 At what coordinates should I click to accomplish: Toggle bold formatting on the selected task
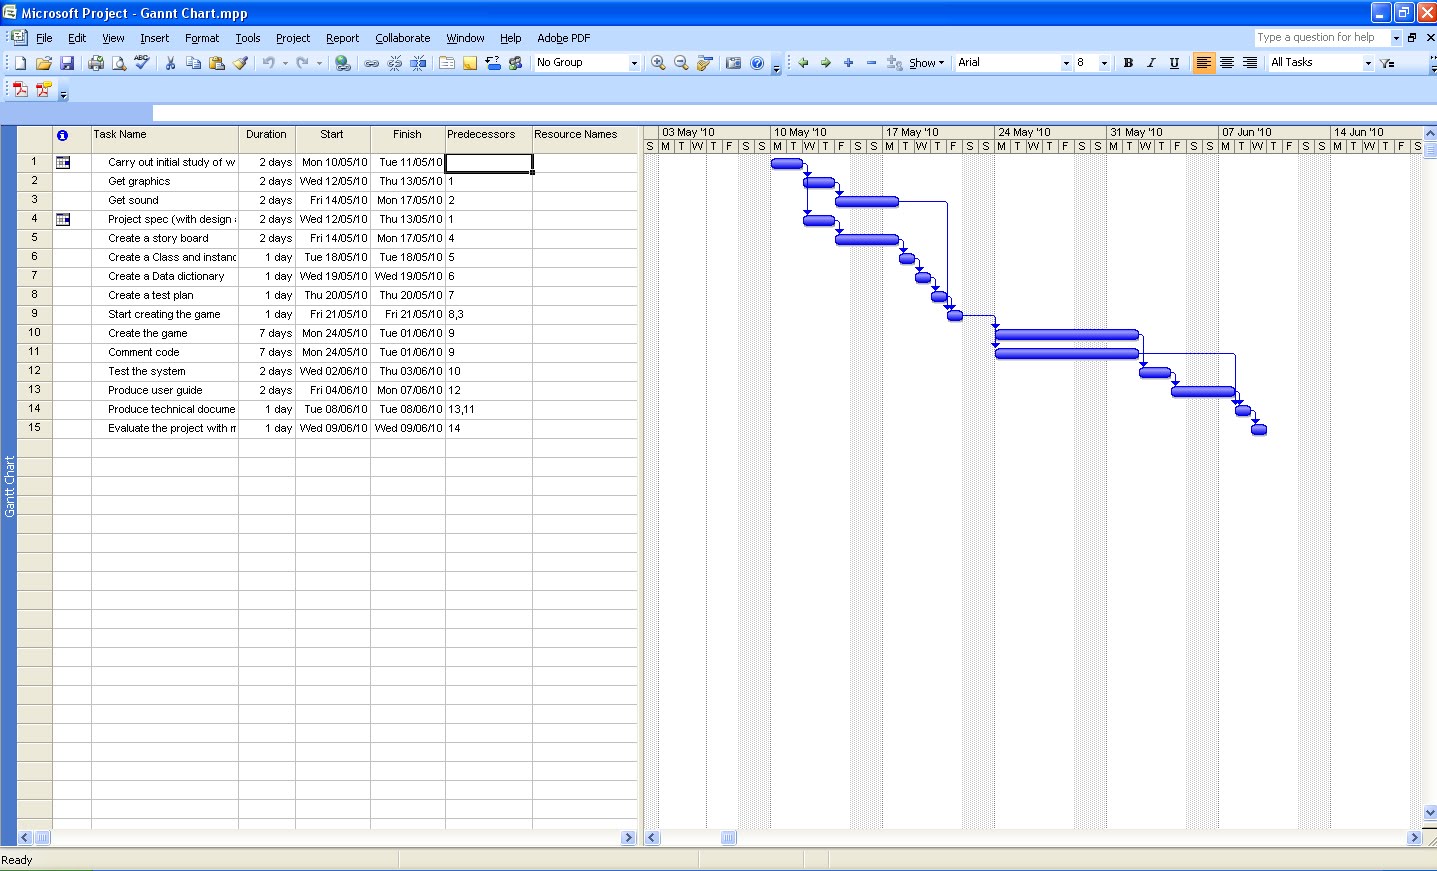point(1127,62)
